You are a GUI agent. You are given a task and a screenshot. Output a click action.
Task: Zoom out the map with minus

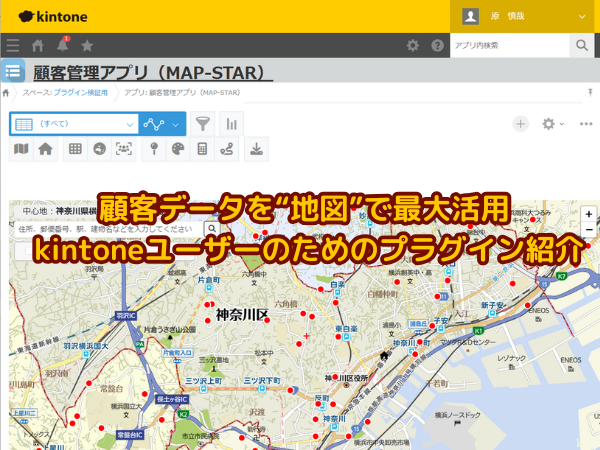coord(589,230)
